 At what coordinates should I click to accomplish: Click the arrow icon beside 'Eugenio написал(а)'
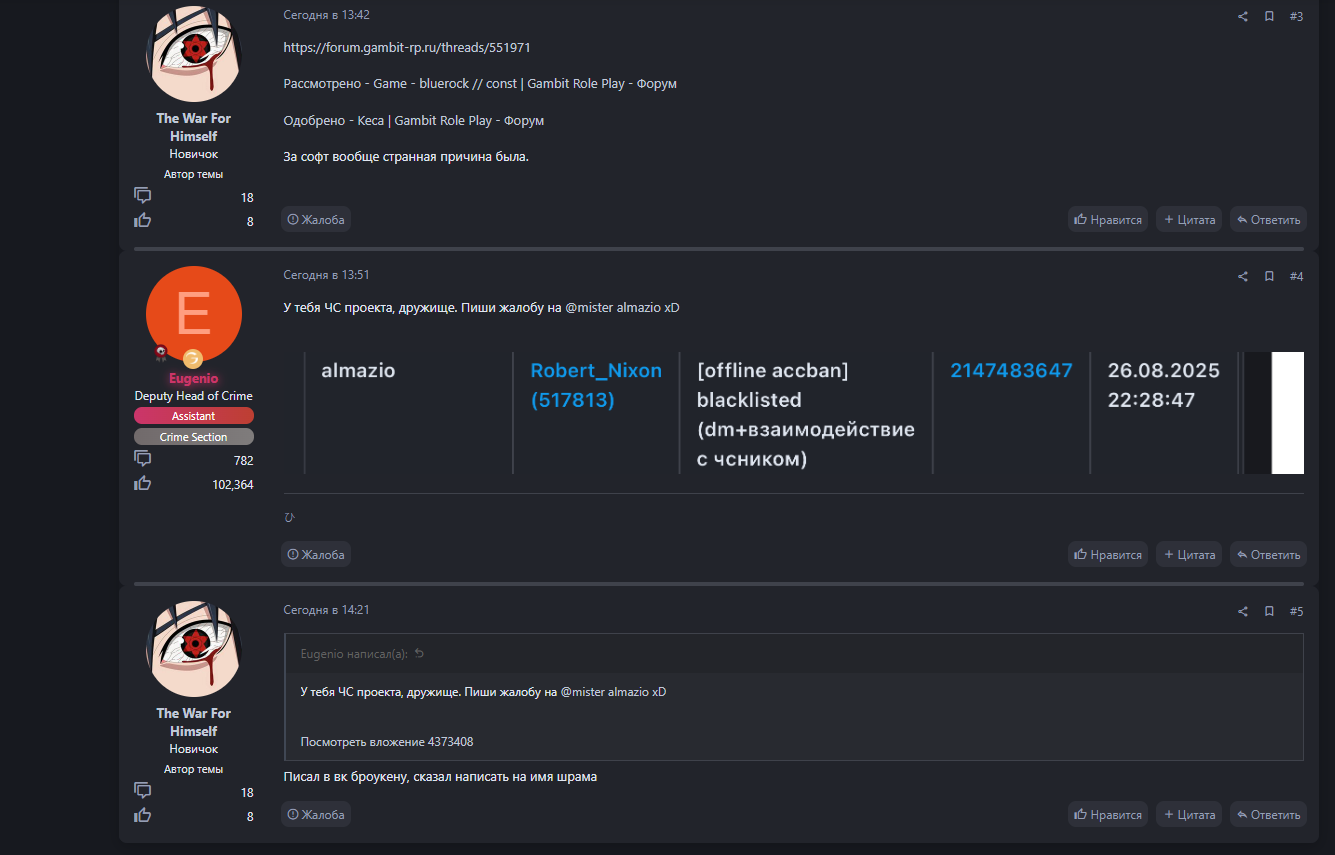click(419, 654)
